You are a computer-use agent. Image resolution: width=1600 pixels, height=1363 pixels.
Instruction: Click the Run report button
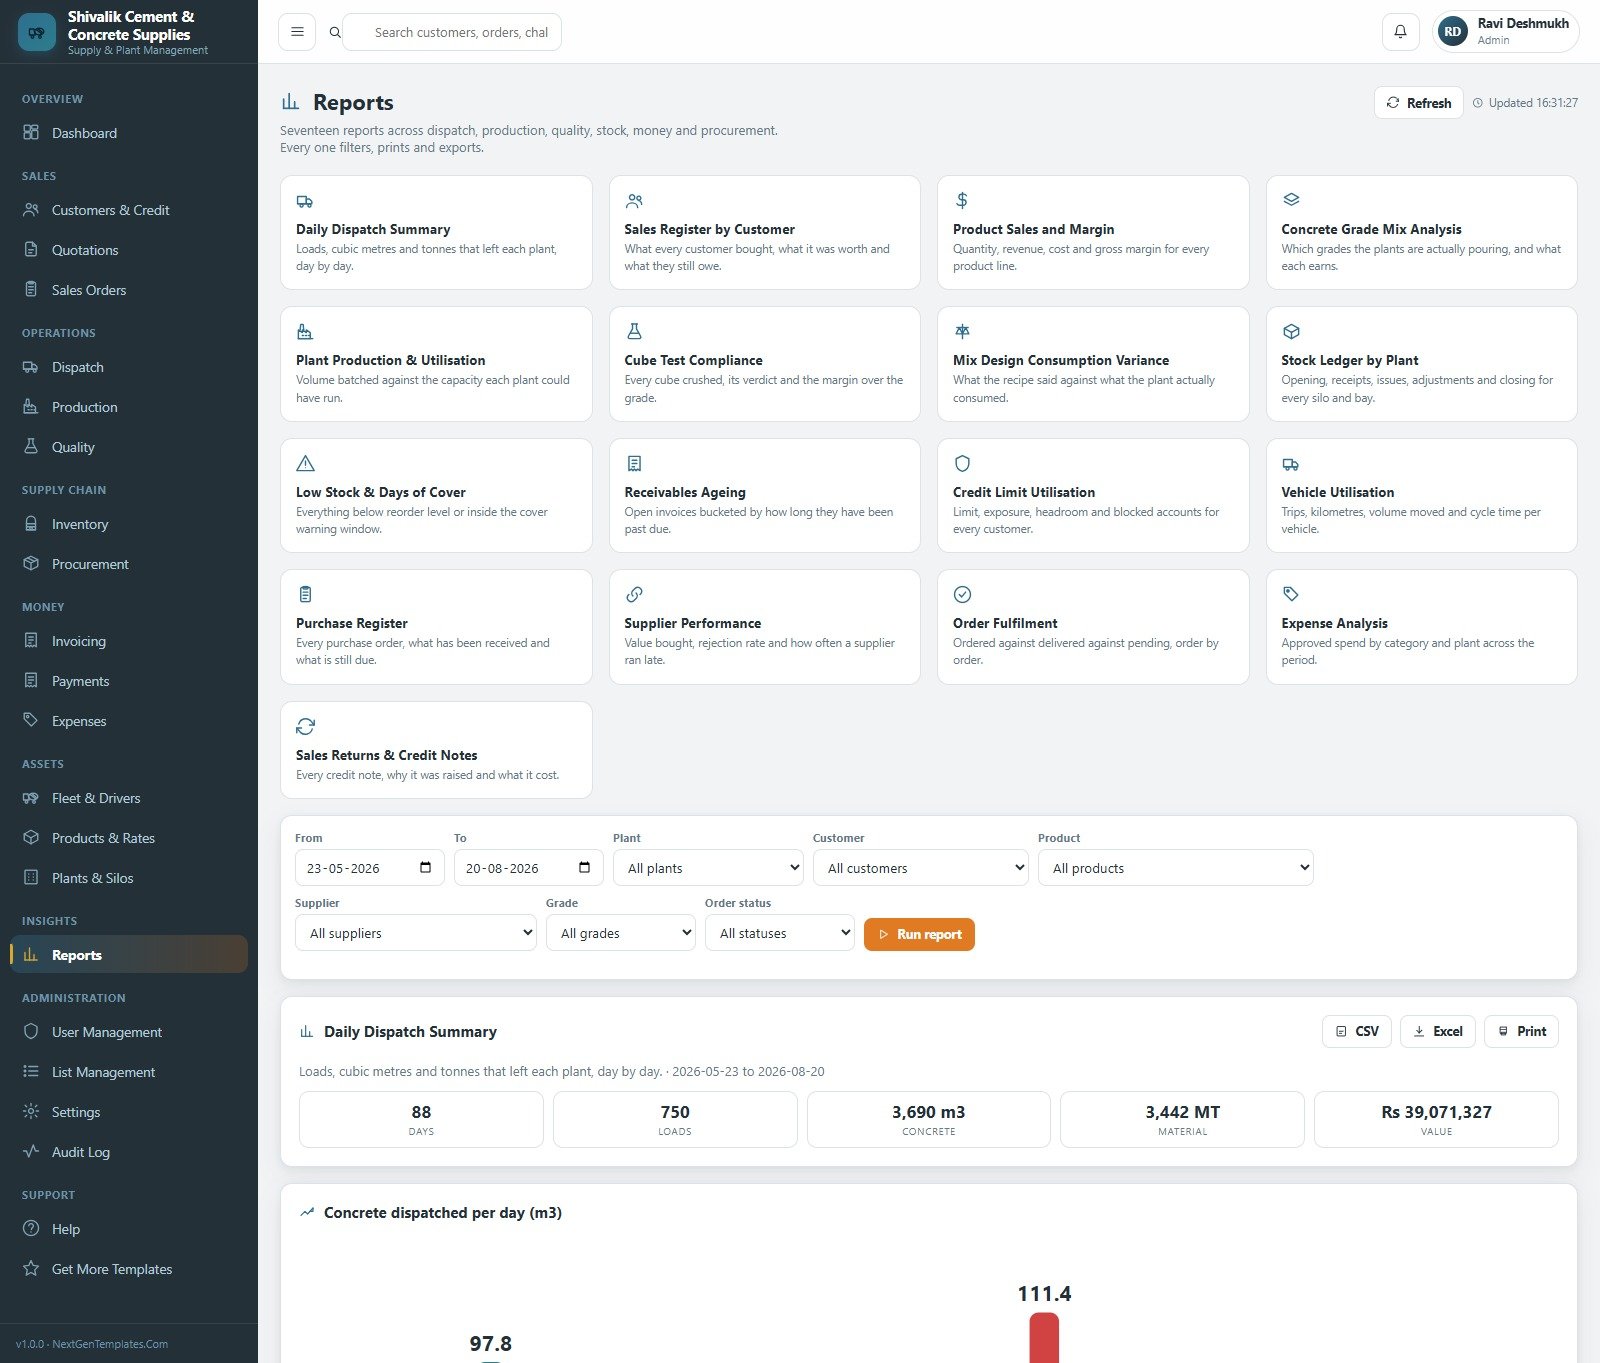pyautogui.click(x=919, y=934)
